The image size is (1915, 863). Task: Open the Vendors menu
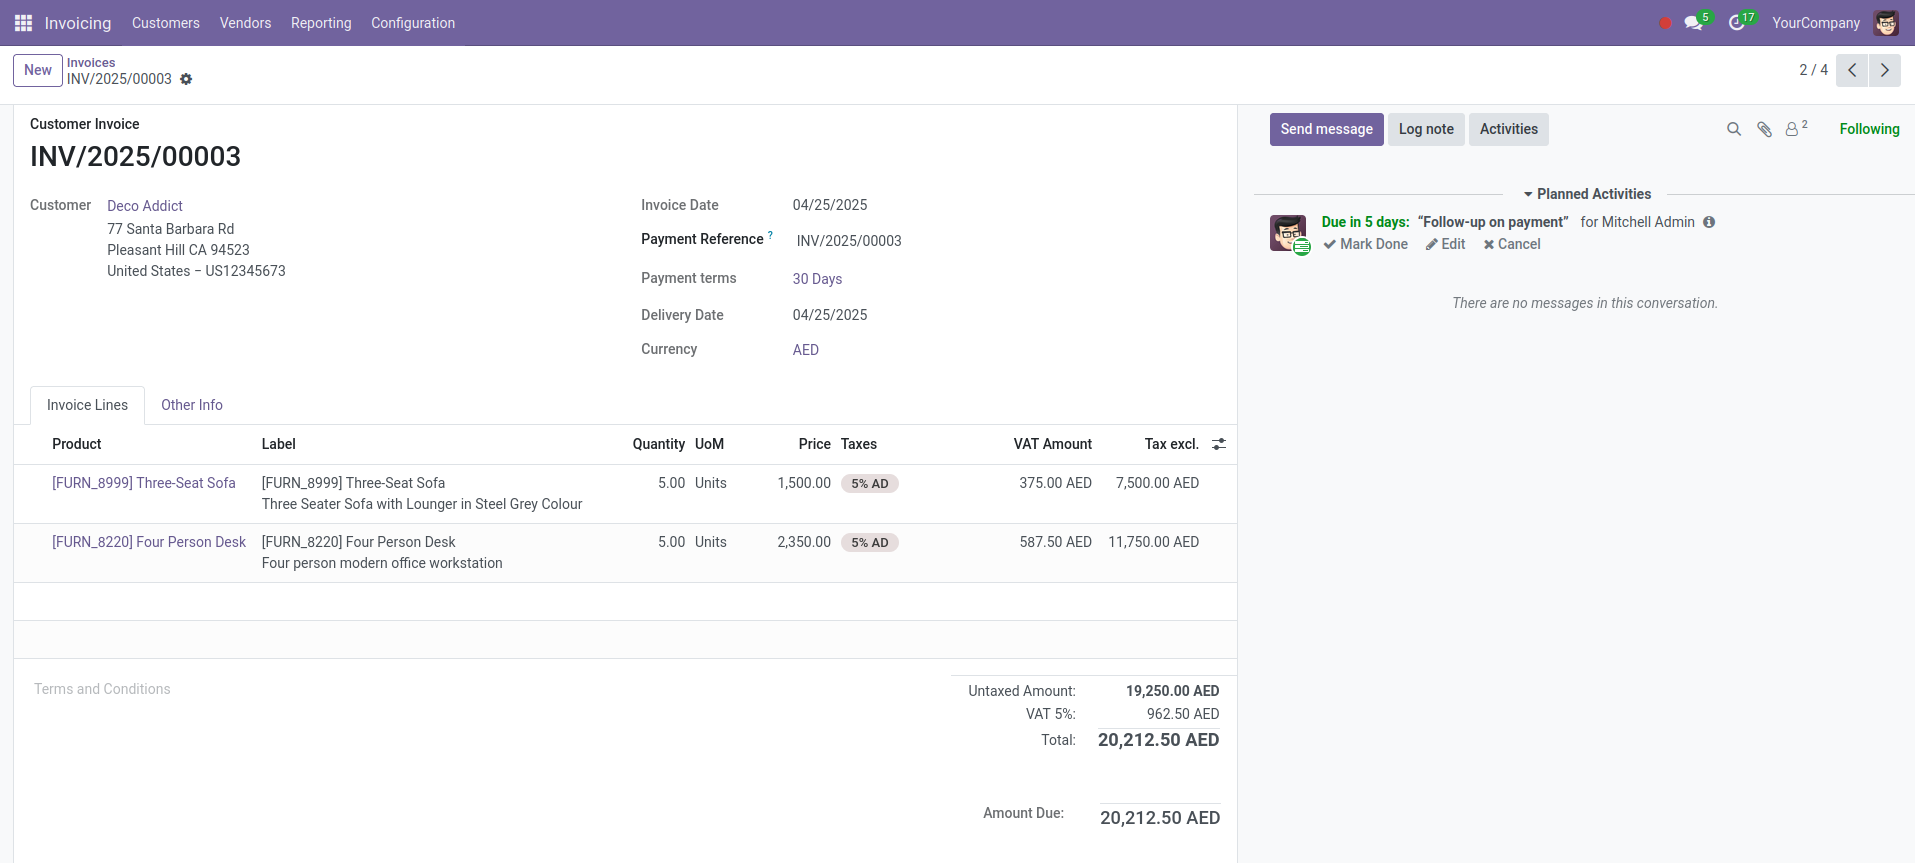tap(245, 23)
